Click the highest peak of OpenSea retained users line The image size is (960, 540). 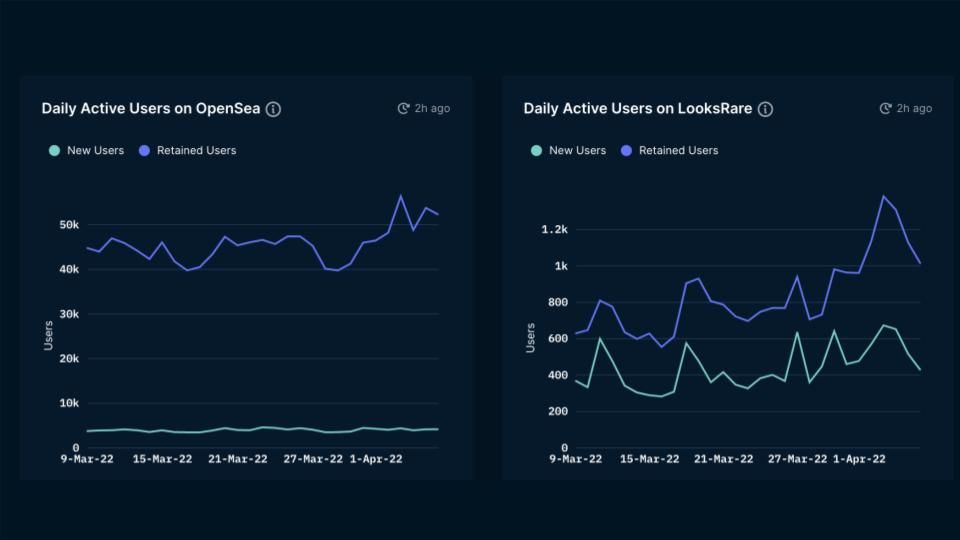pos(401,196)
